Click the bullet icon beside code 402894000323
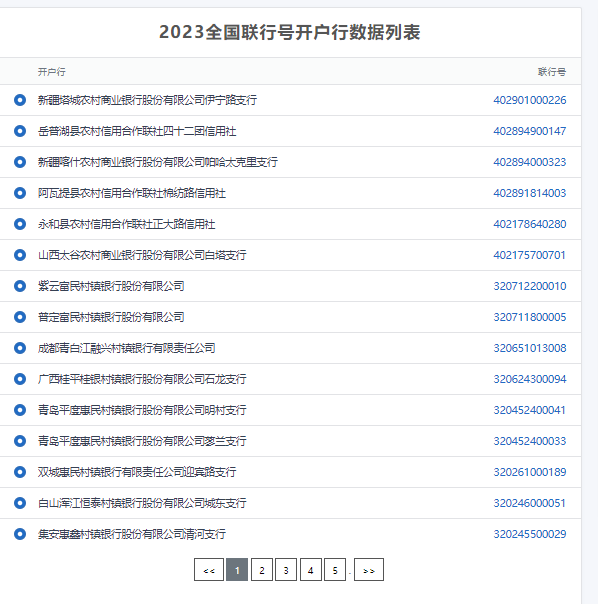The image size is (598, 604). pos(20,162)
